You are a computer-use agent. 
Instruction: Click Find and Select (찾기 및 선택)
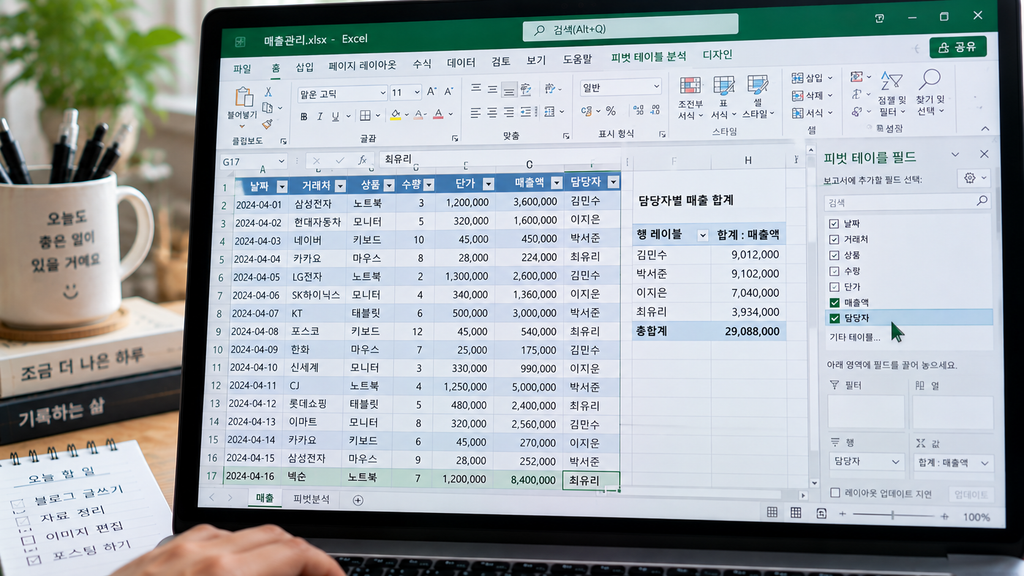point(930,92)
